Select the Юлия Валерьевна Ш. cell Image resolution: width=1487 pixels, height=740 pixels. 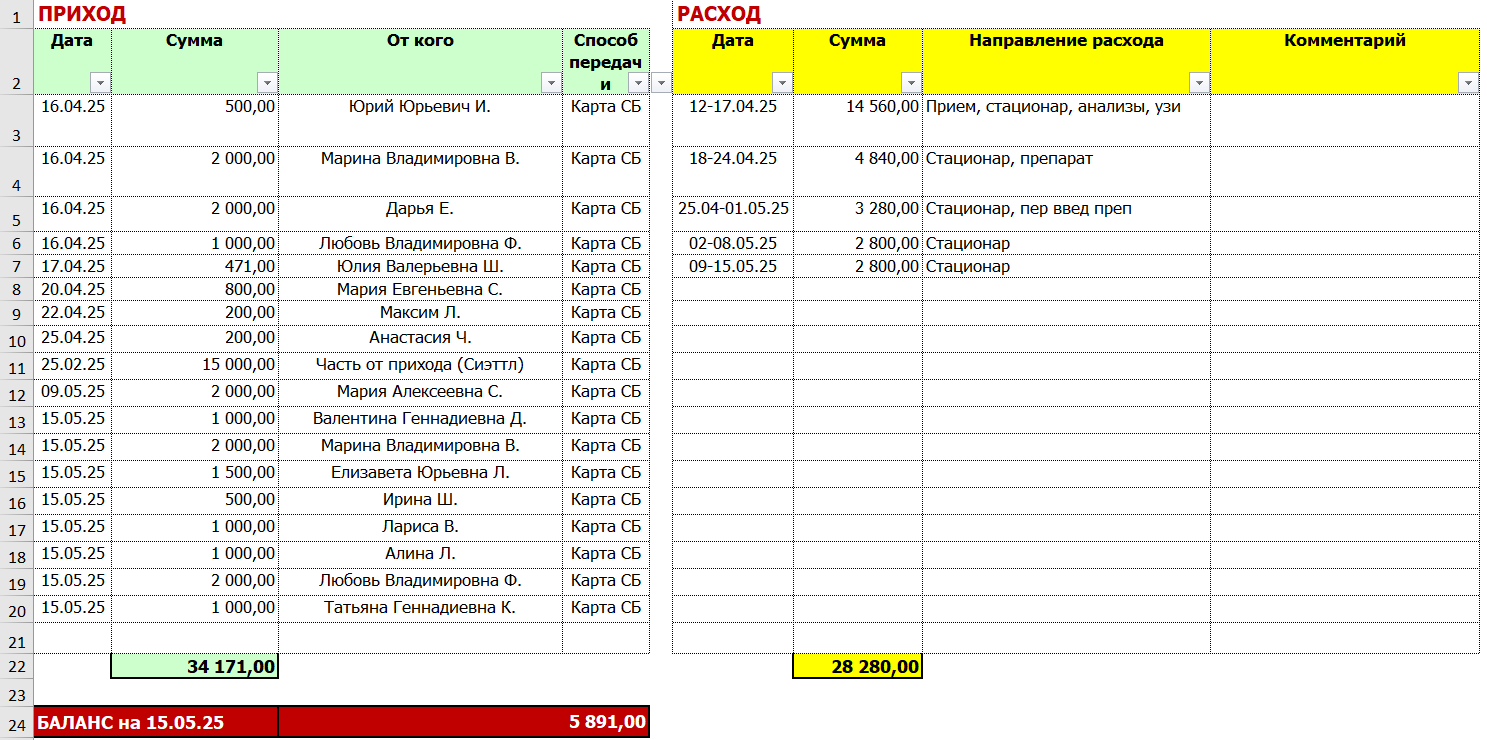[421, 266]
